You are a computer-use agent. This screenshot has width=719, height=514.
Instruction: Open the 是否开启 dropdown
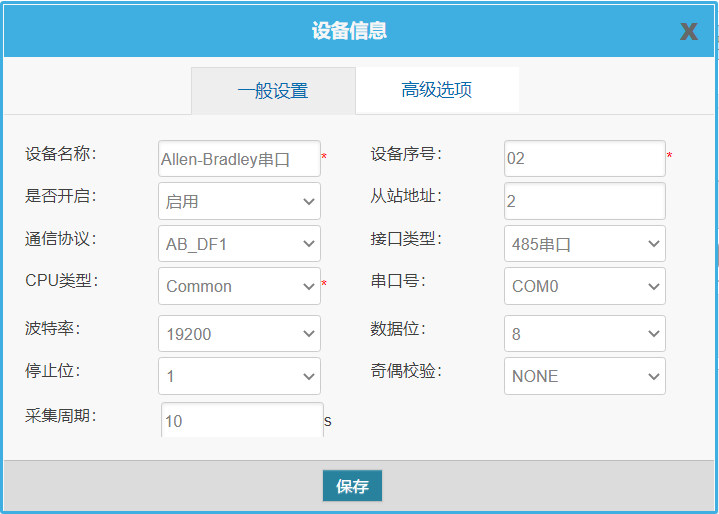pos(239,201)
